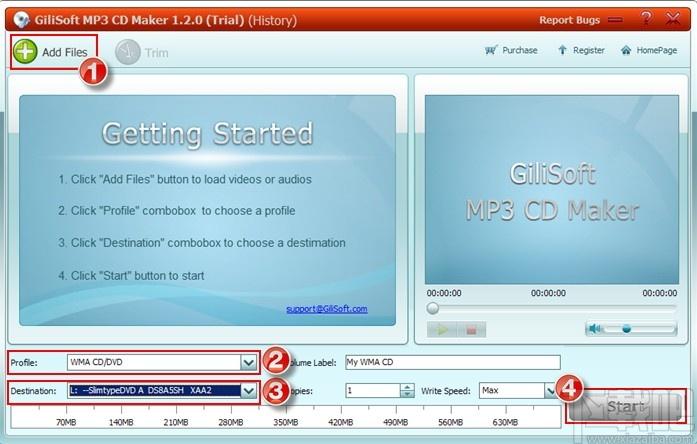Click the HomePage house icon
Image resolution: width=697 pixels, height=444 pixels.
[x=626, y=50]
